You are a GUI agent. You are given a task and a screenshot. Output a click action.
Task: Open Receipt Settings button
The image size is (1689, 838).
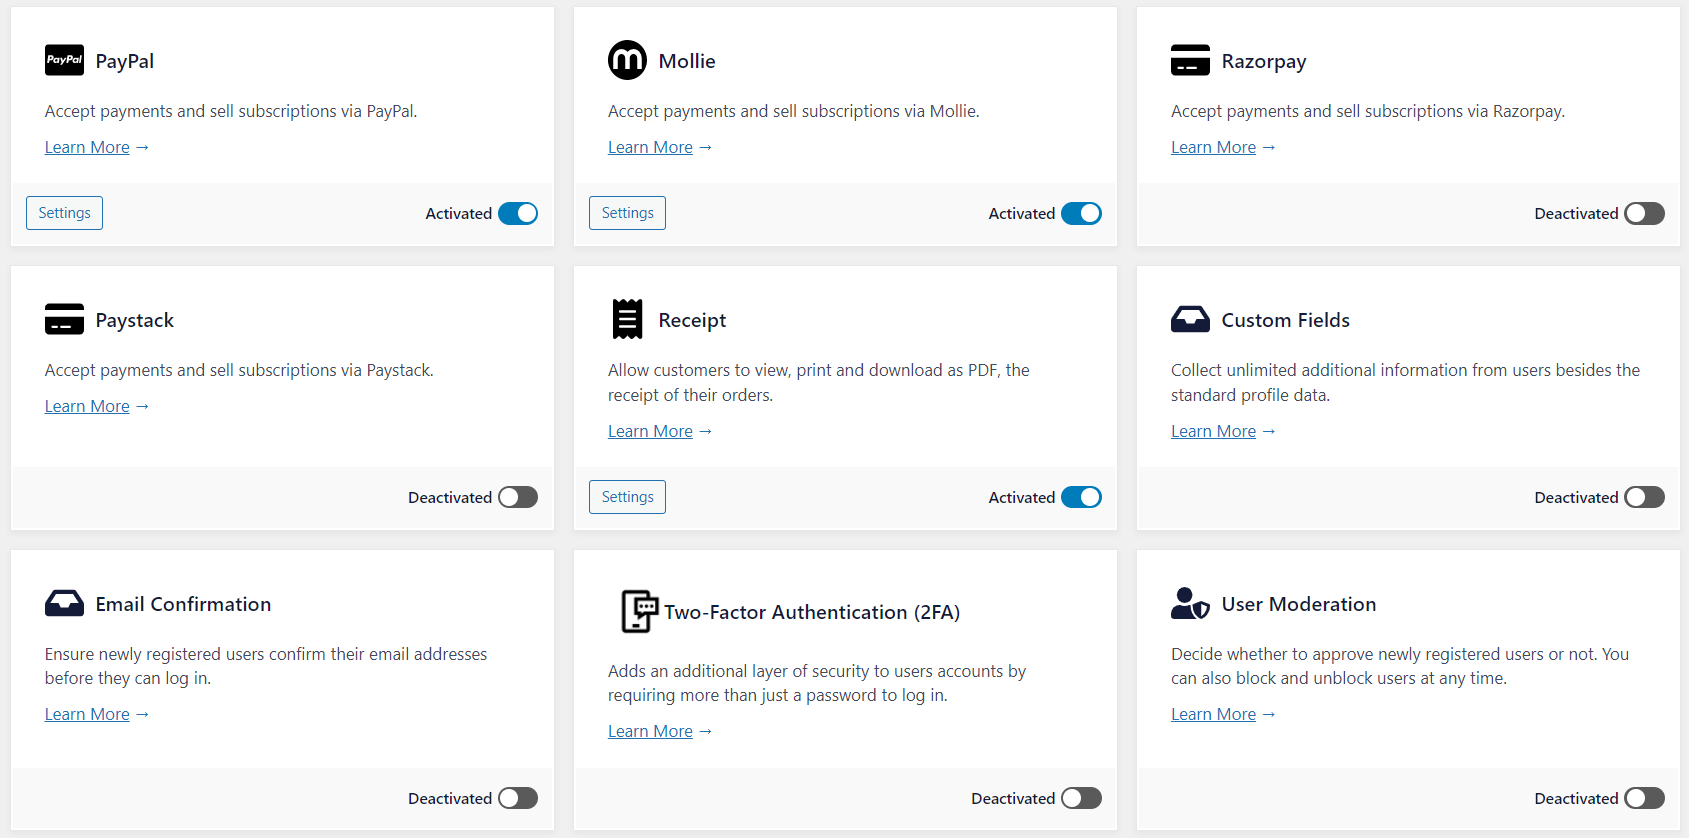[627, 497]
